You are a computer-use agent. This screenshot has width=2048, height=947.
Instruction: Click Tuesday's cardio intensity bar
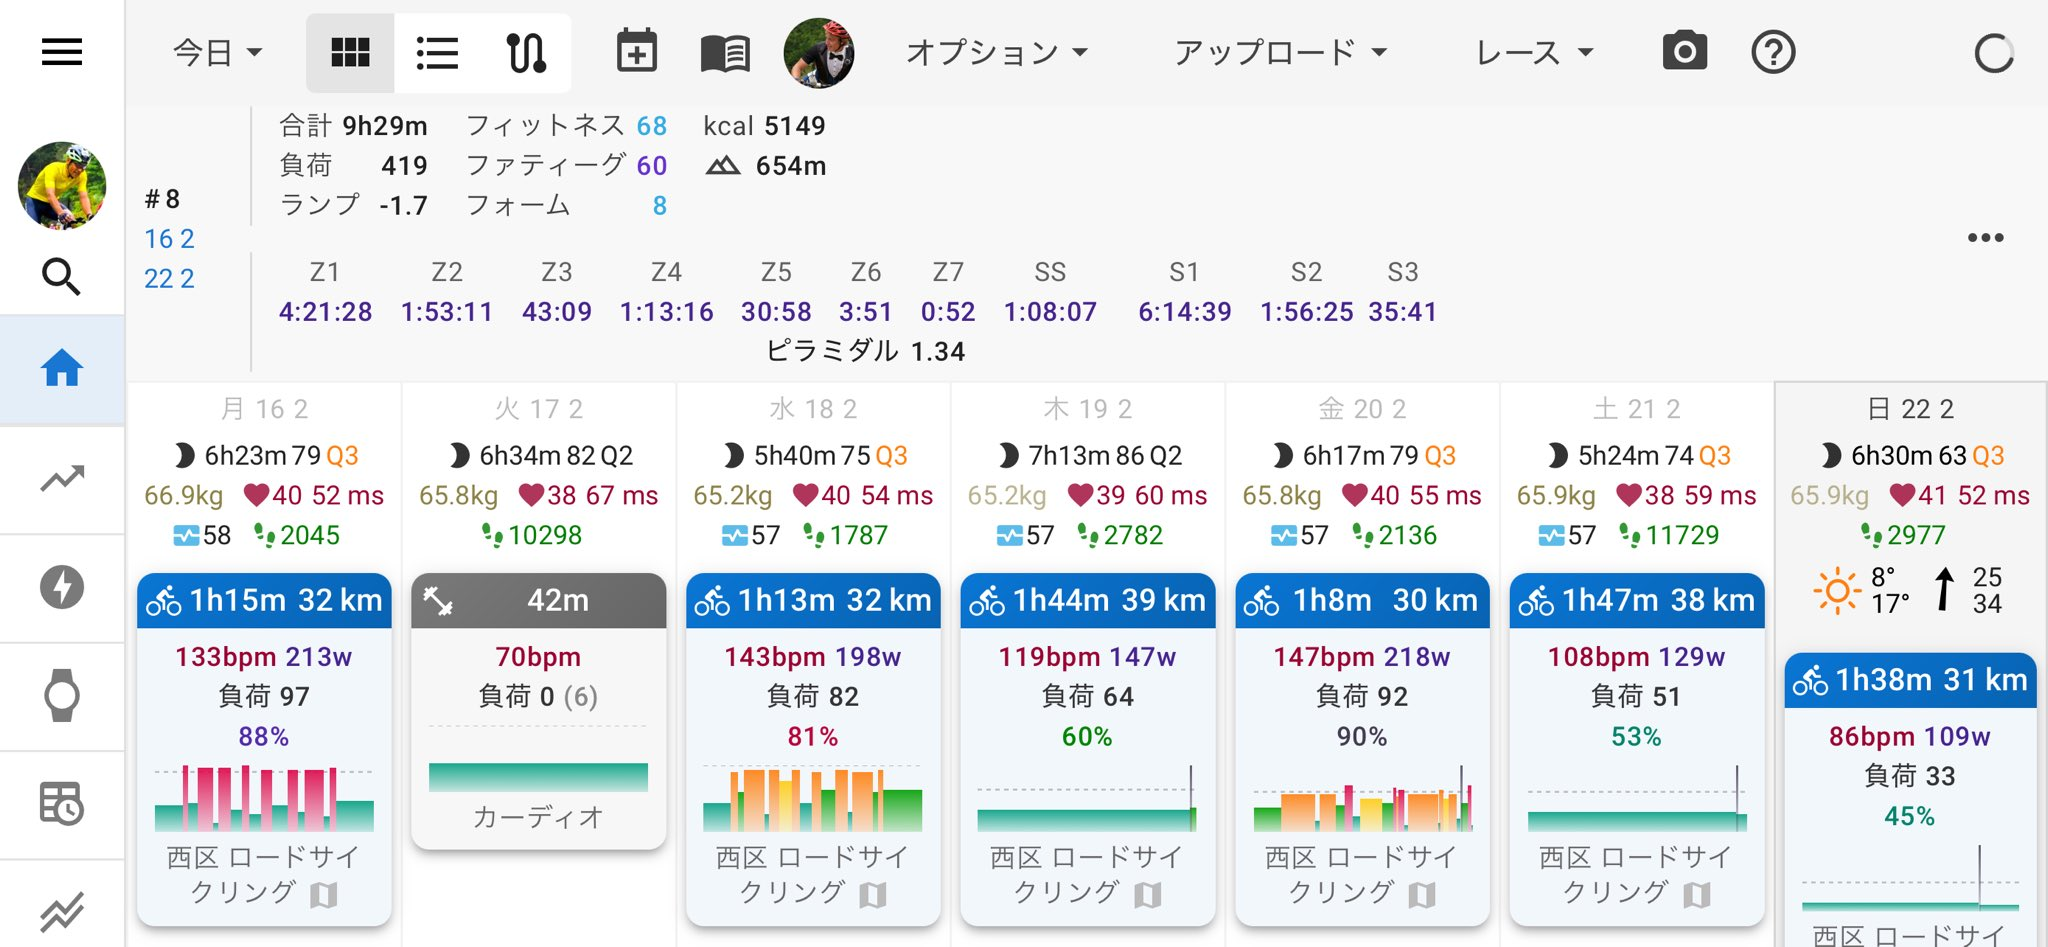[x=538, y=777]
